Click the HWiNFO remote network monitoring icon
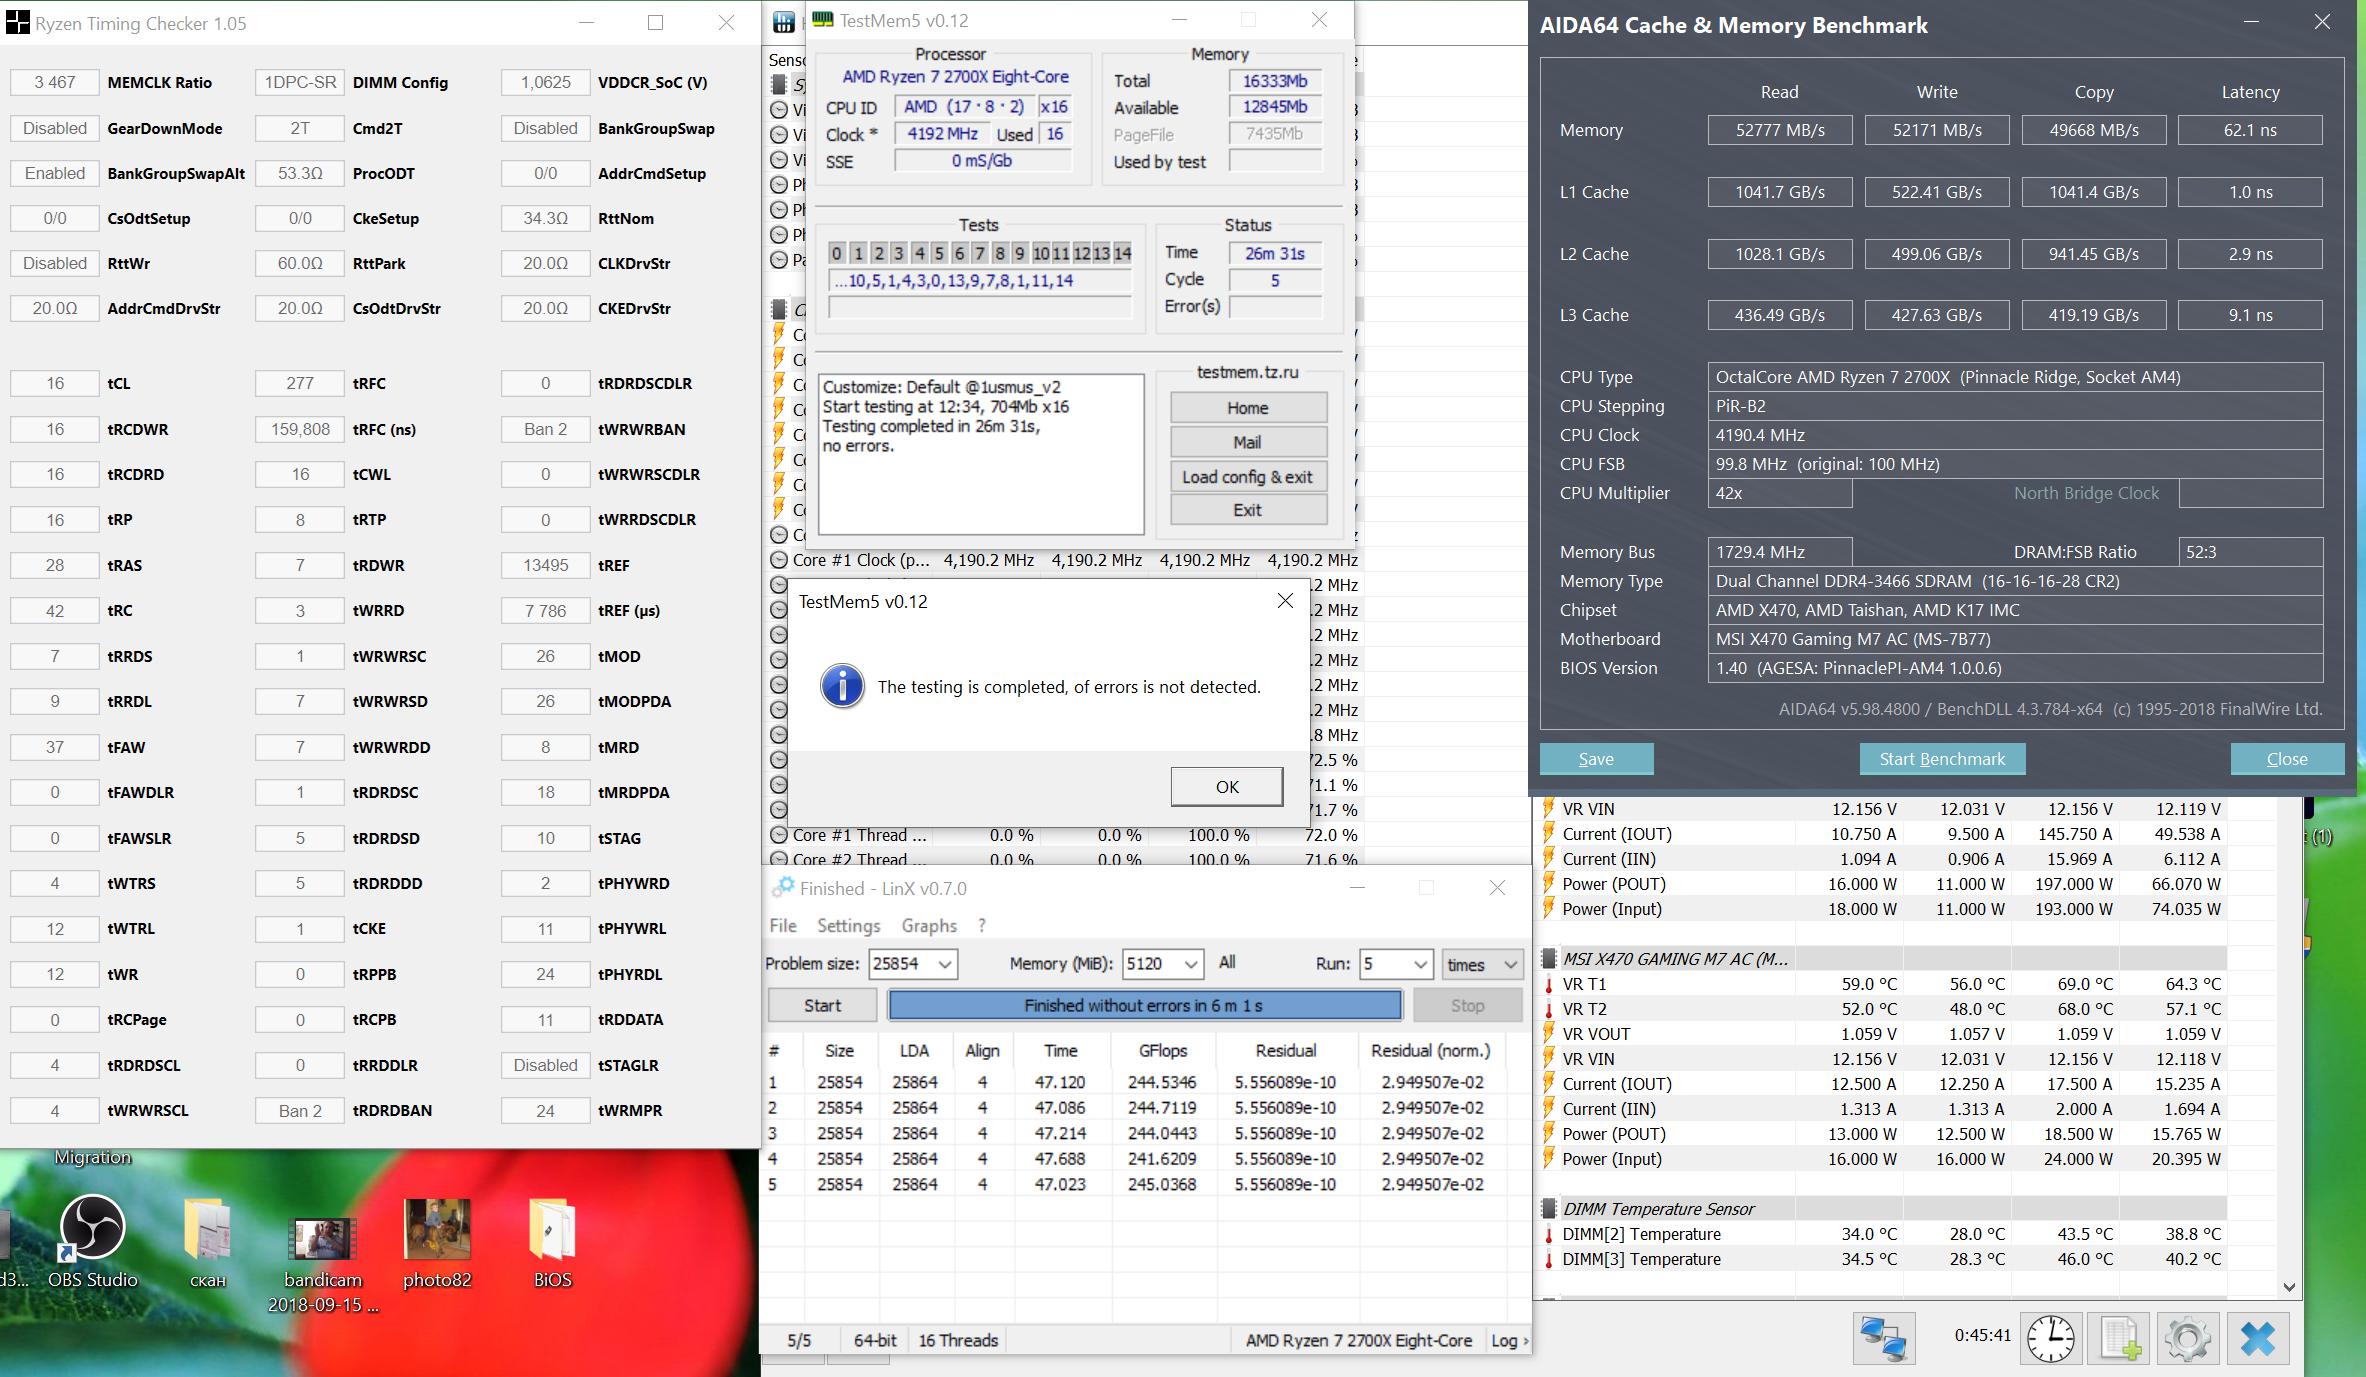The width and height of the screenshot is (2366, 1377). 1883,1338
